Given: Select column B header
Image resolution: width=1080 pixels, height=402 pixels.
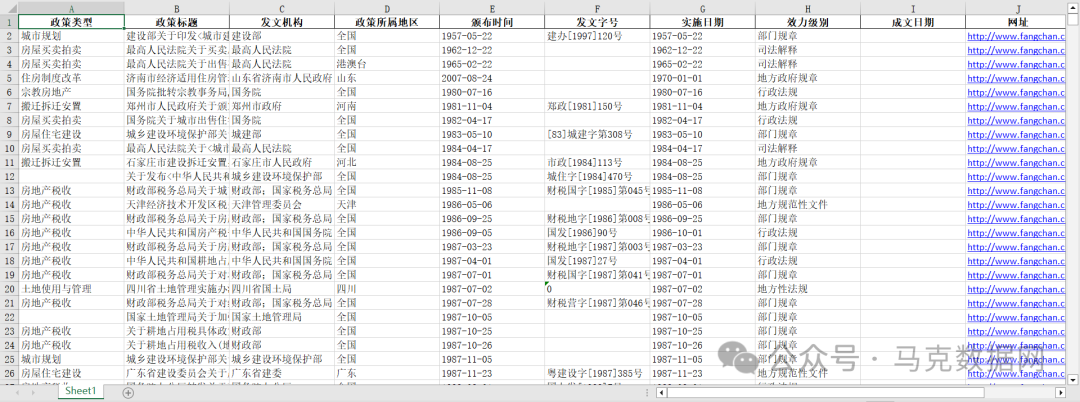Looking at the screenshot, I should (177, 8).
